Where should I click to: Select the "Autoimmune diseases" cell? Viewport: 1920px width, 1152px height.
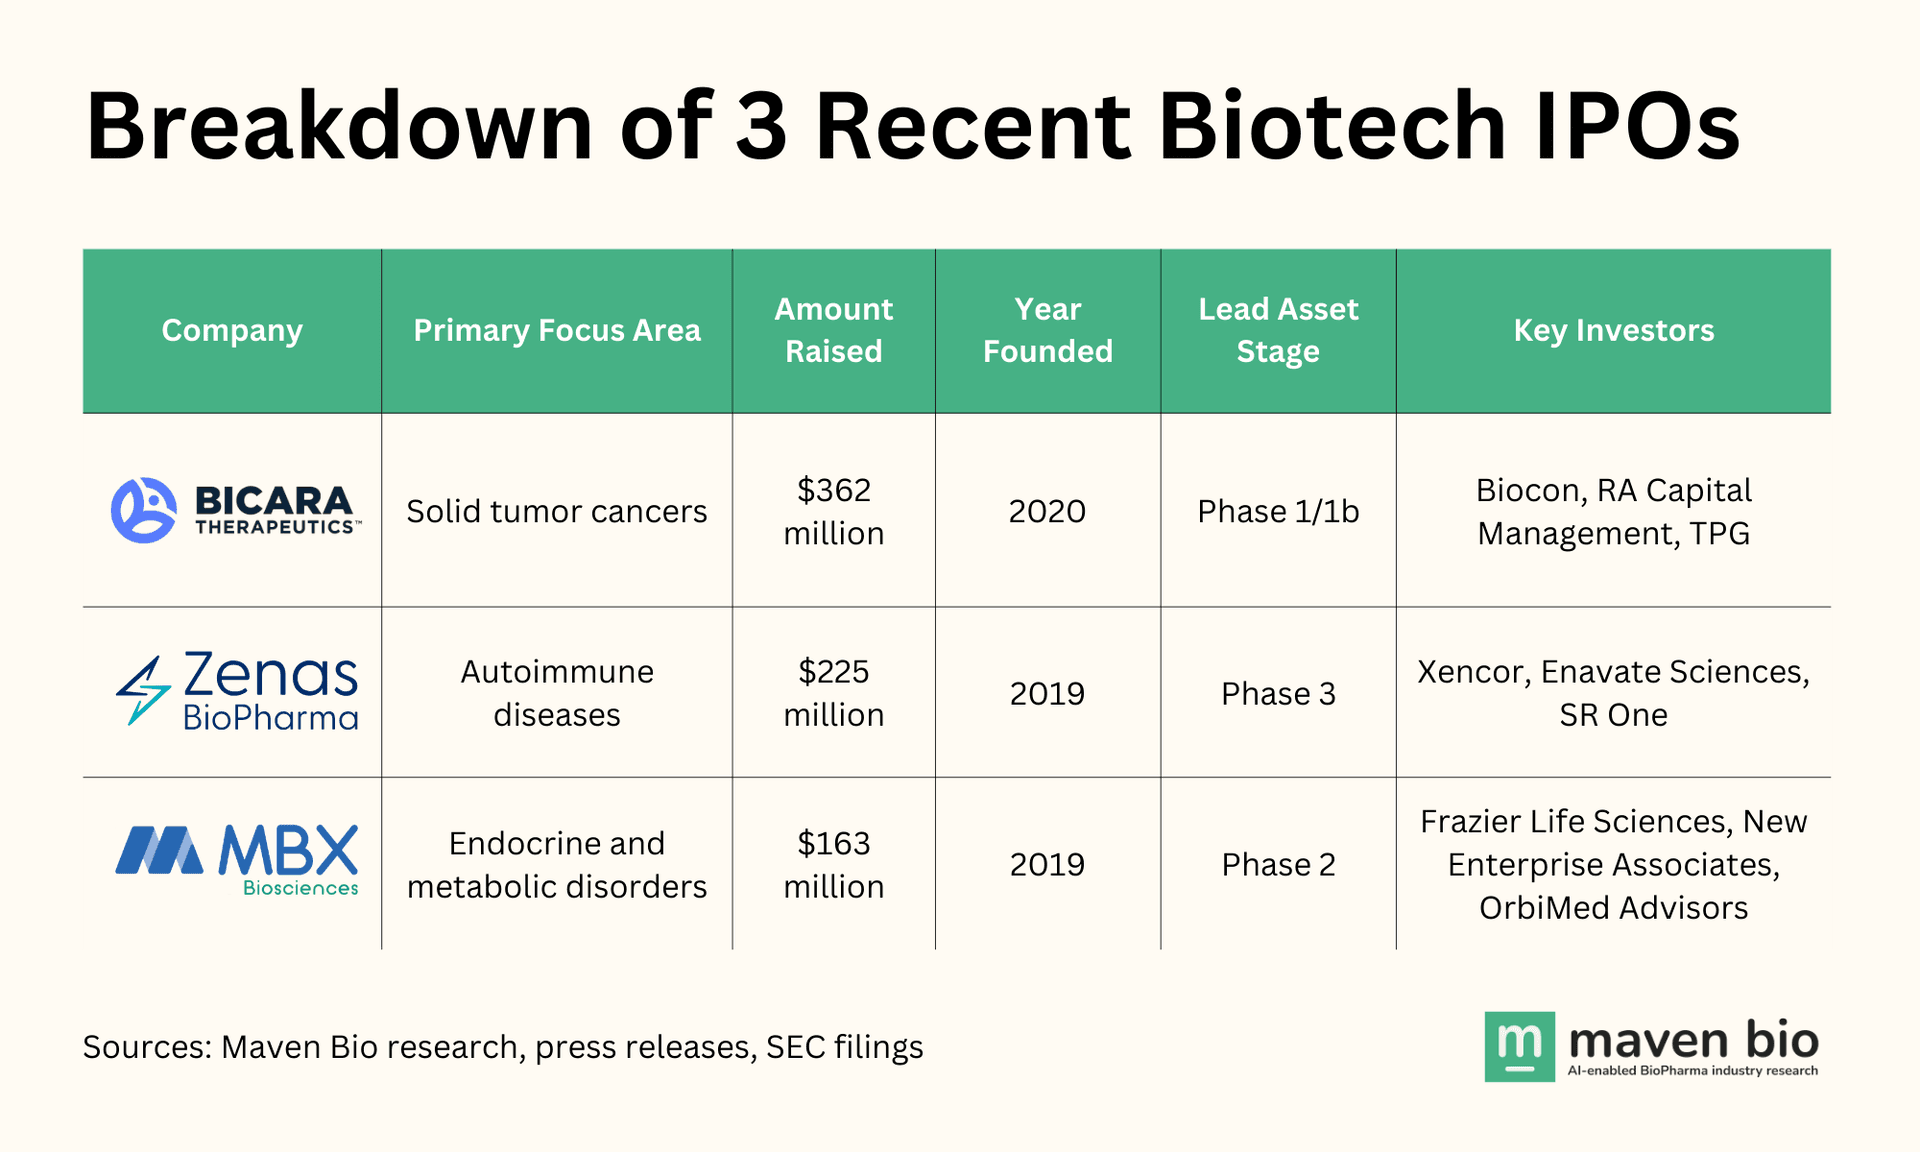pos(557,693)
